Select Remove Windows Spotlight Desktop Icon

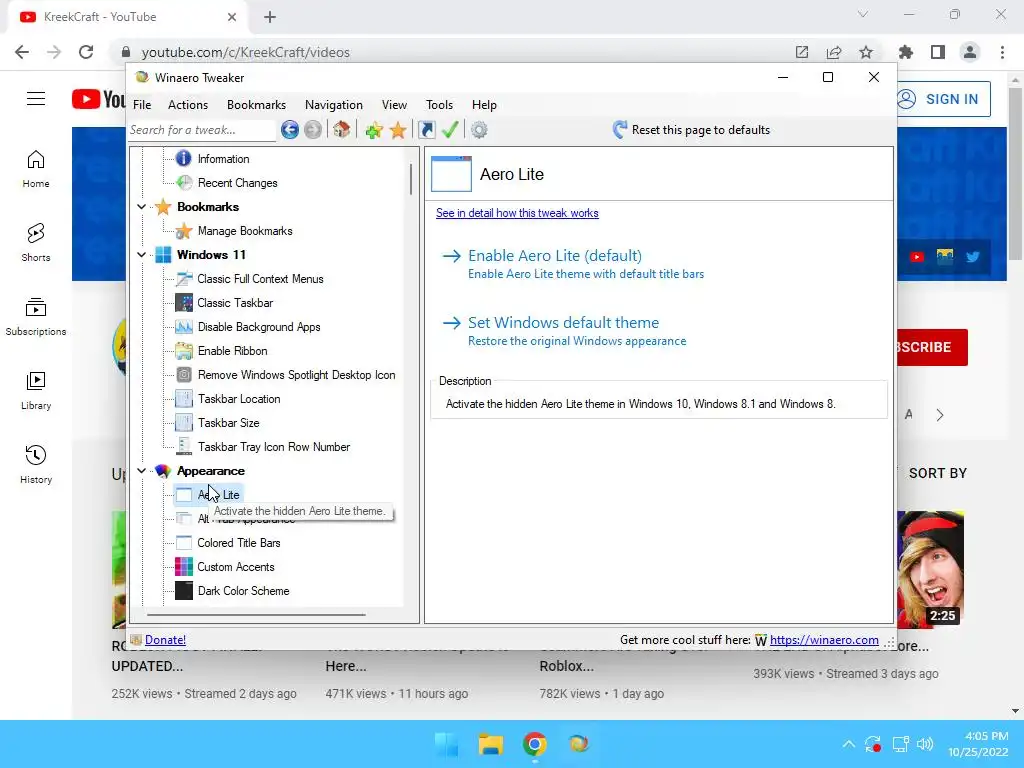click(x=296, y=375)
